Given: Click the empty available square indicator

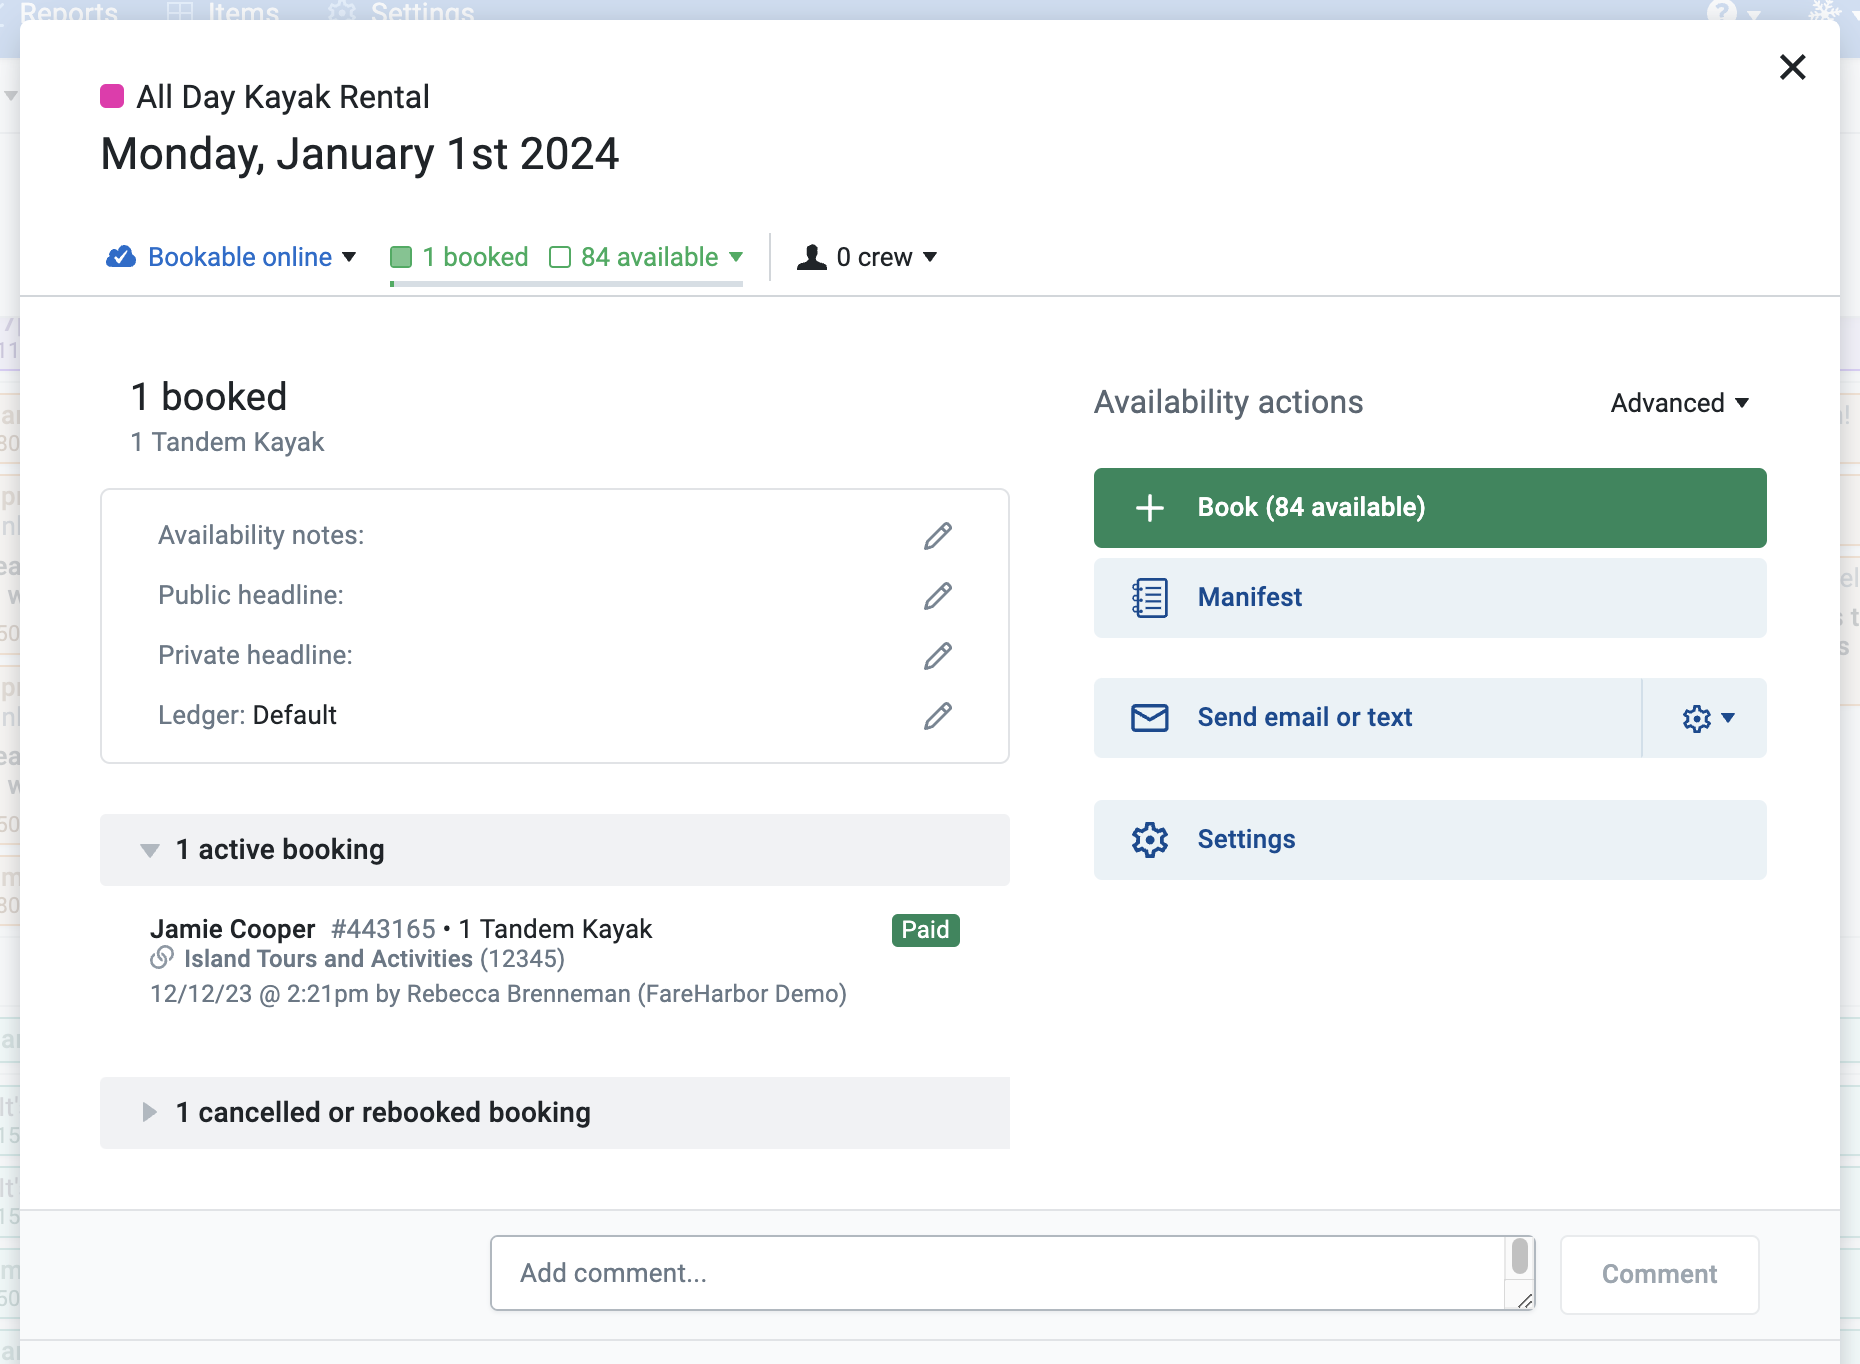Looking at the screenshot, I should pos(560,257).
